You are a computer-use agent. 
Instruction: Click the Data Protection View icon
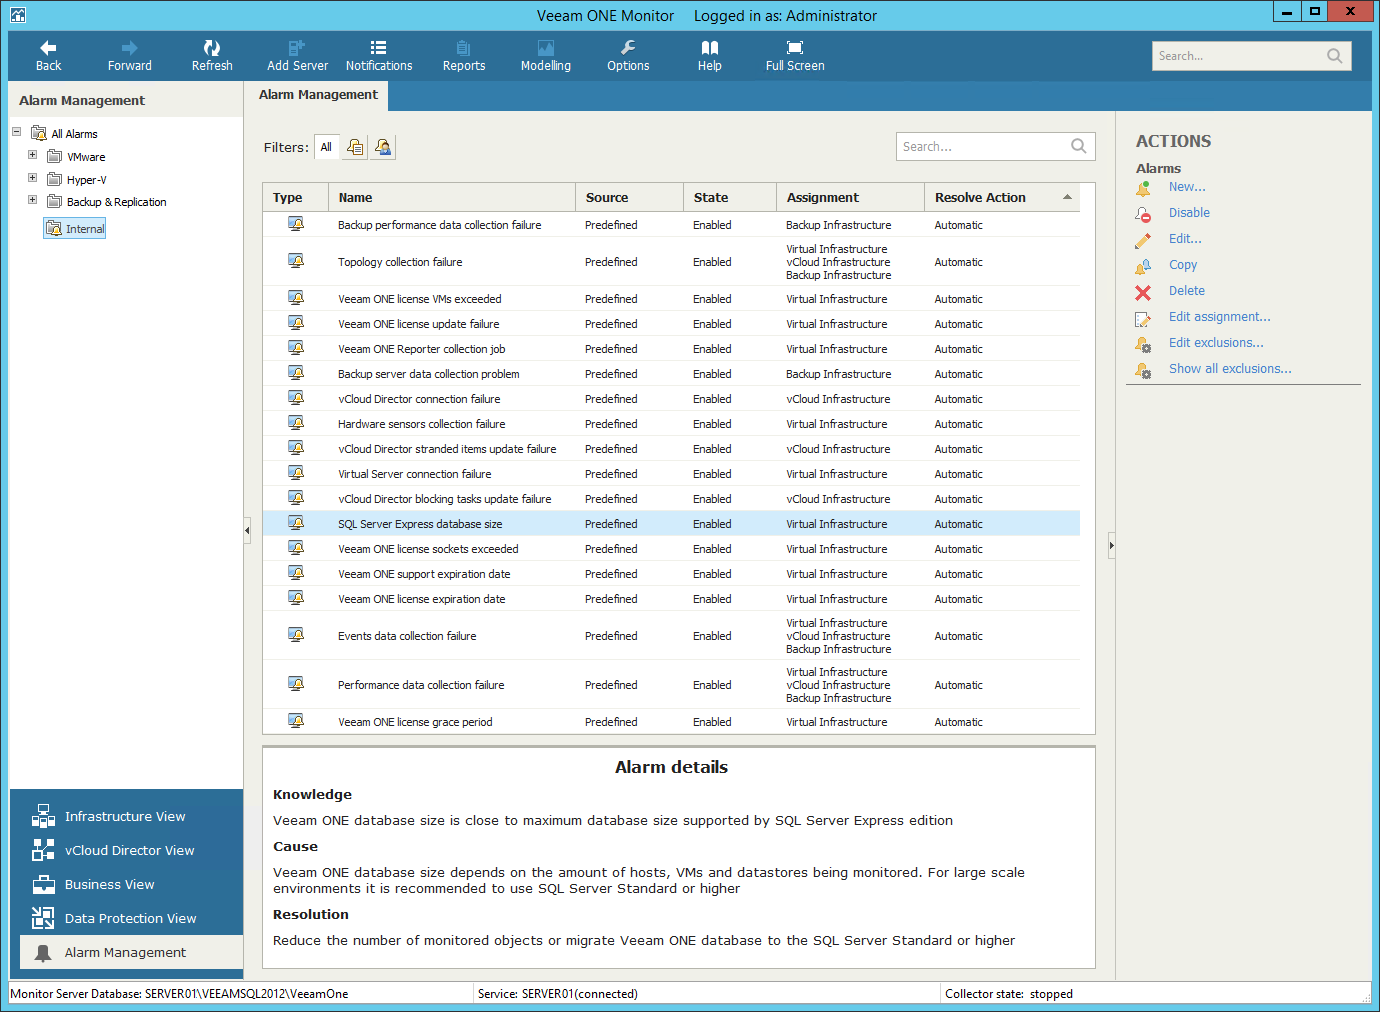(x=43, y=918)
